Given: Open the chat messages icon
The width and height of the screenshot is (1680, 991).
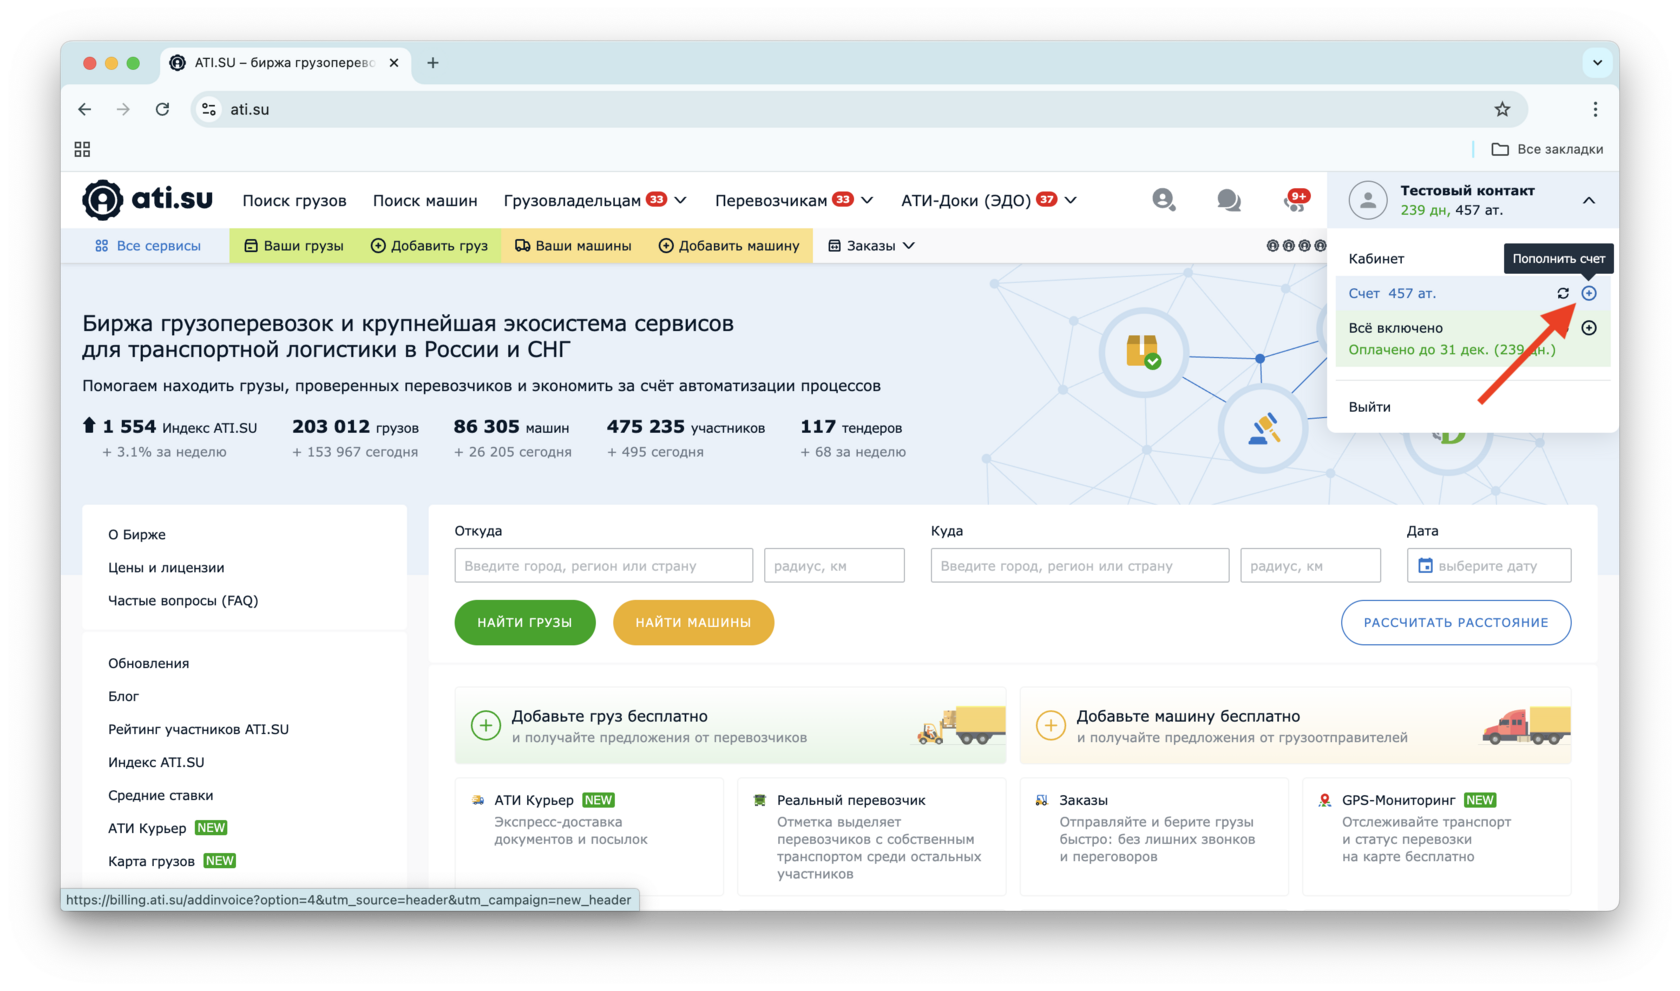Looking at the screenshot, I should click(x=1228, y=200).
